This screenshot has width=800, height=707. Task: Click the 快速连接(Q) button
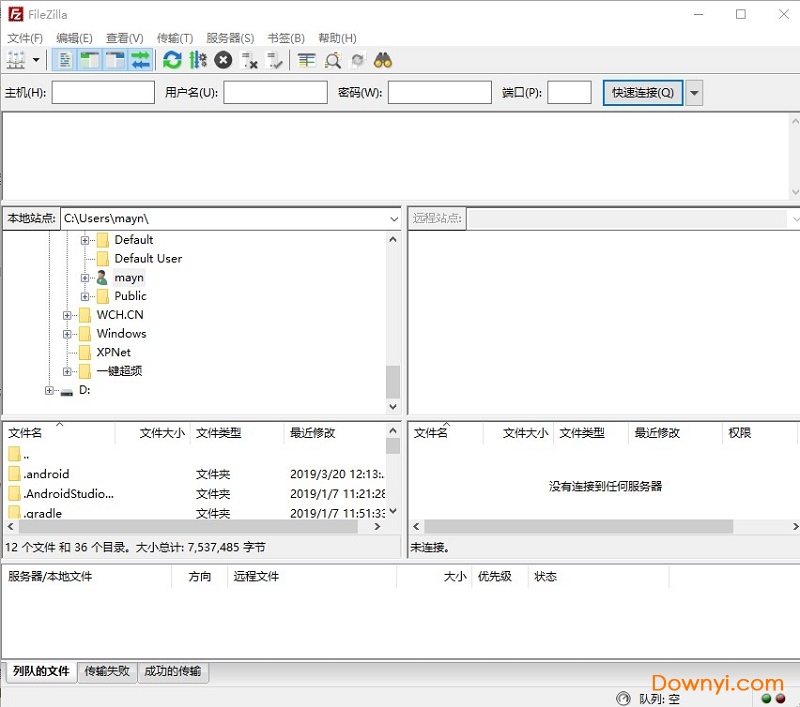643,93
